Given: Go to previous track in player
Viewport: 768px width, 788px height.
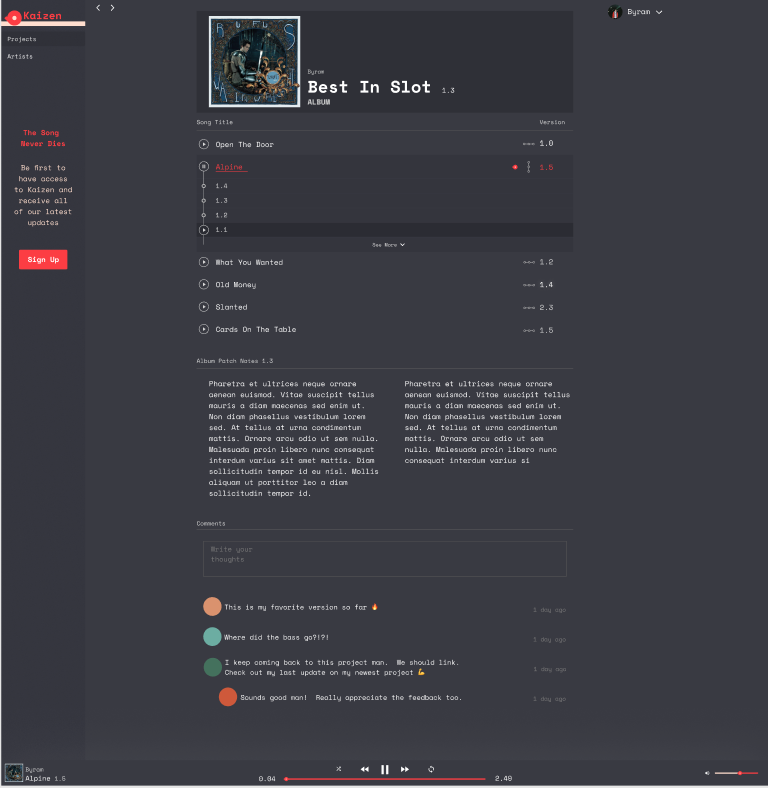Looking at the screenshot, I should (x=365, y=769).
